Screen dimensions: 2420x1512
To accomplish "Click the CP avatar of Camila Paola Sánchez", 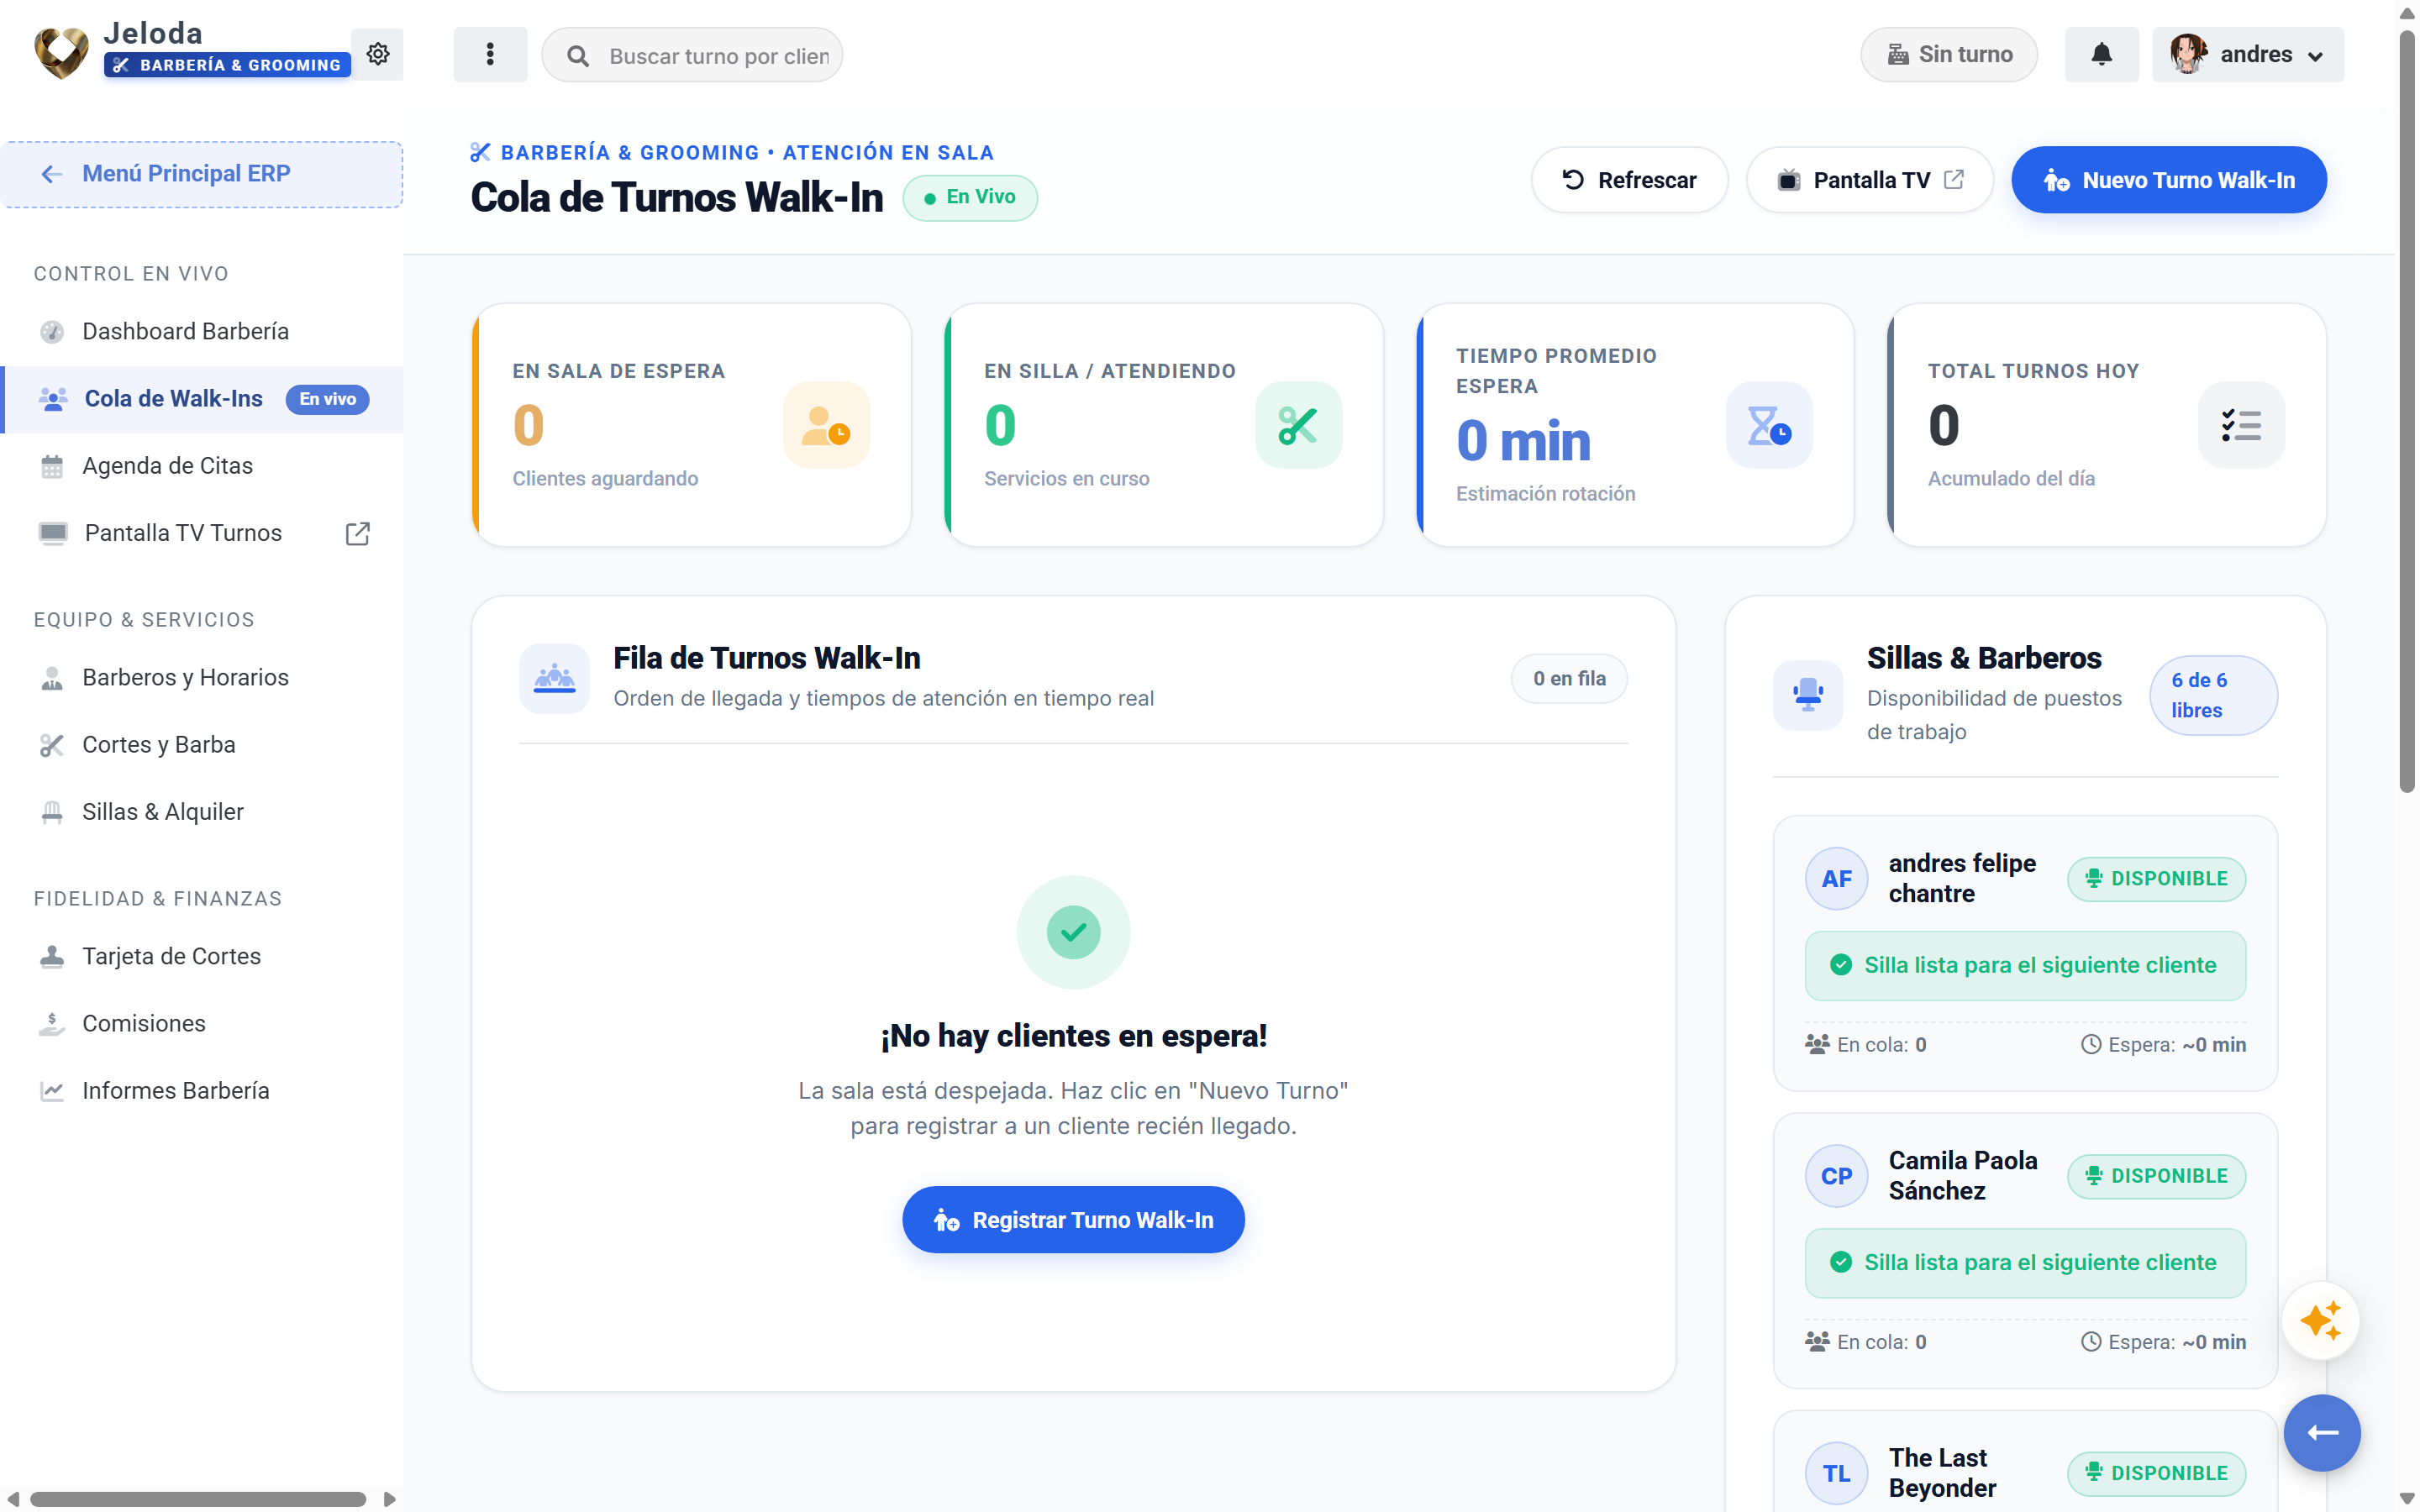I will 1836,1176.
